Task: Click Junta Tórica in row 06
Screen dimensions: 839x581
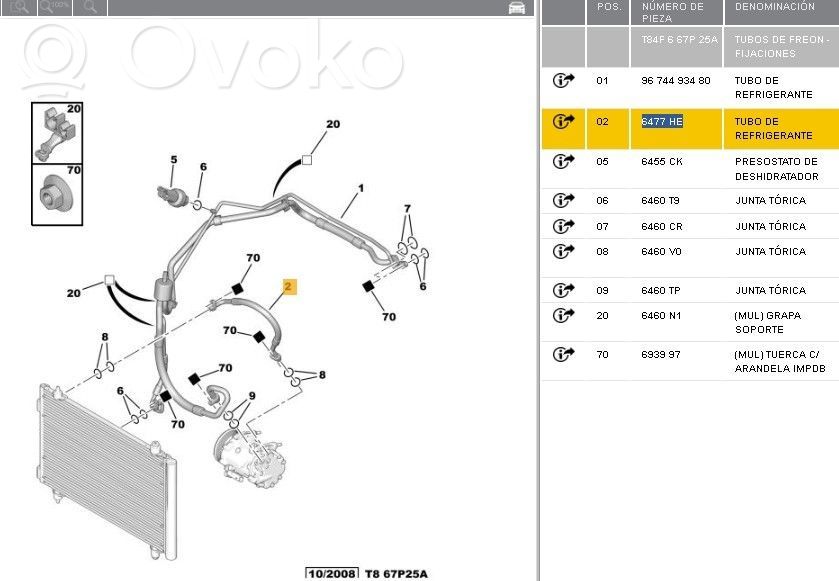Action: pyautogui.click(x=771, y=201)
